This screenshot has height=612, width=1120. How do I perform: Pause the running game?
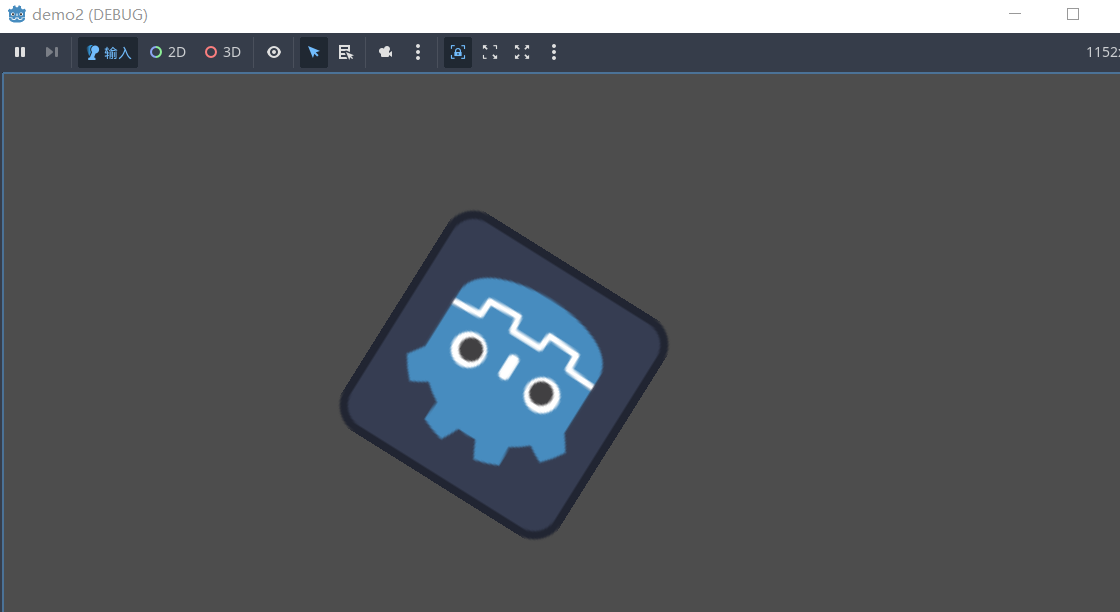point(20,52)
